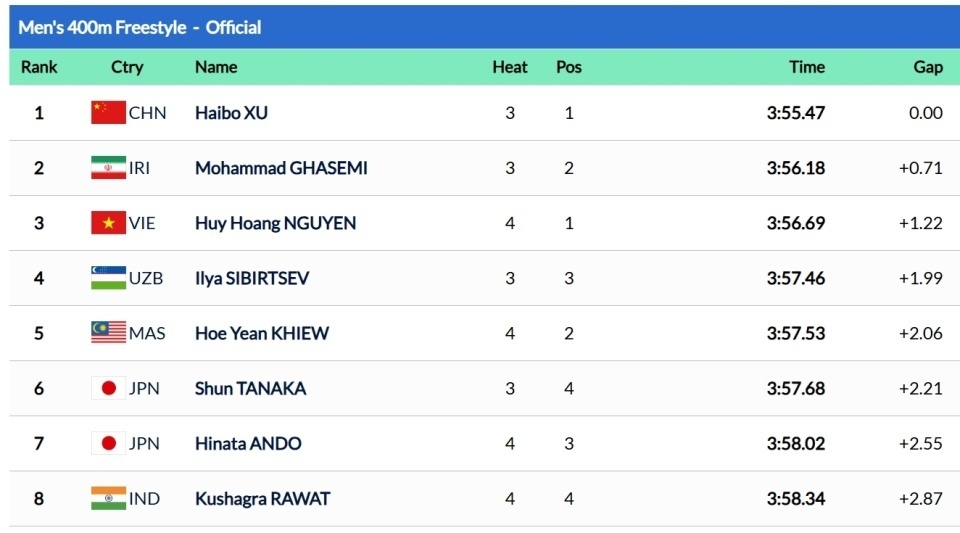The image size is (960, 533).
Task: Open swimmer Haibo XU's profile
Action: [231, 113]
